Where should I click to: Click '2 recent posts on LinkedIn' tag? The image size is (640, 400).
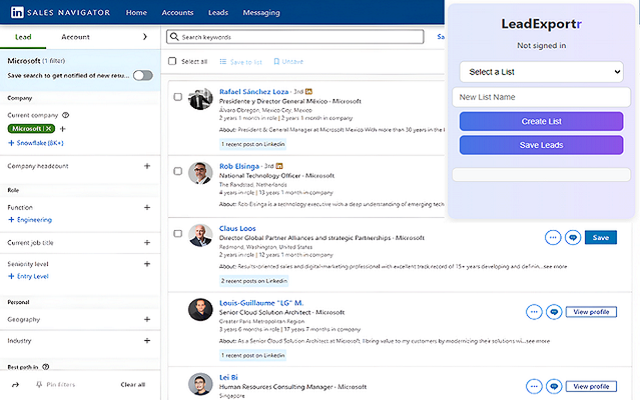pos(254,281)
